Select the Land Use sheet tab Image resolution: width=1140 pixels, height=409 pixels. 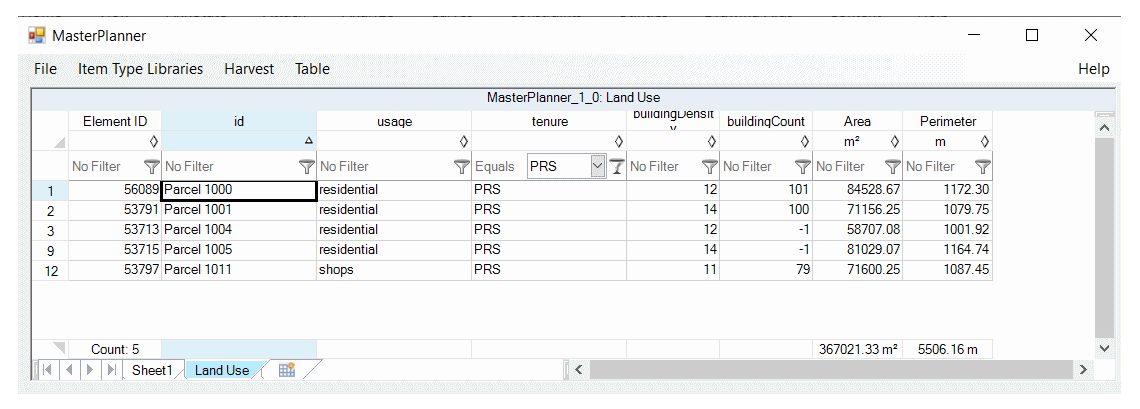click(222, 370)
